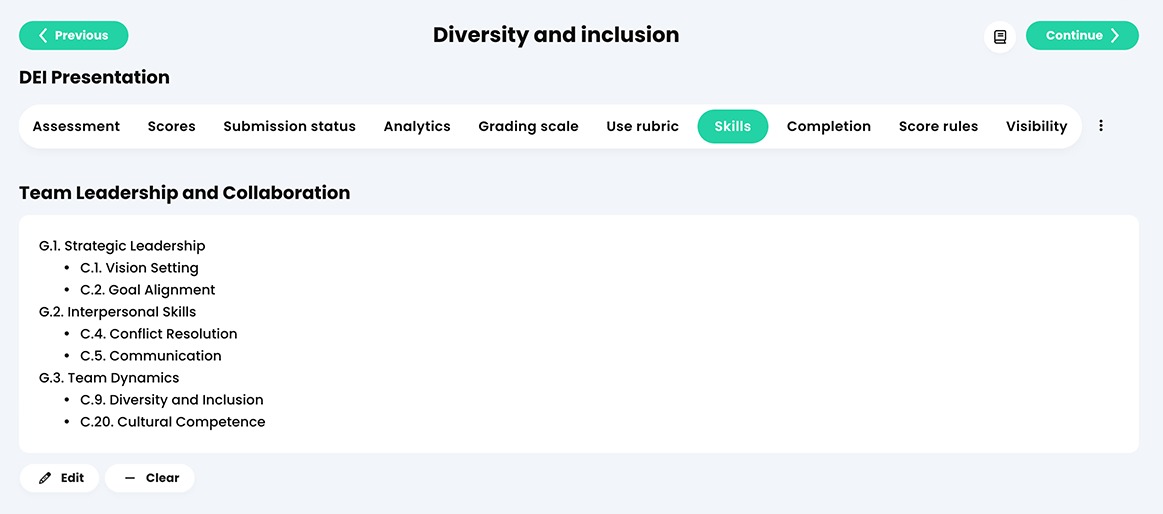Screen dimensions: 1163x514
Task: Open the Scores tab
Action: [x=171, y=126]
